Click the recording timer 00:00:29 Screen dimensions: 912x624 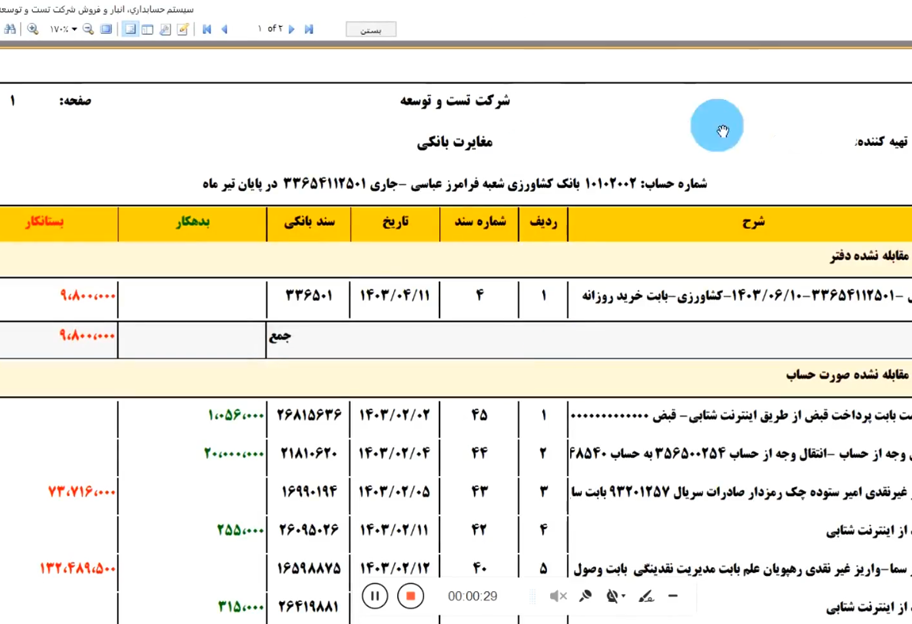coord(472,596)
